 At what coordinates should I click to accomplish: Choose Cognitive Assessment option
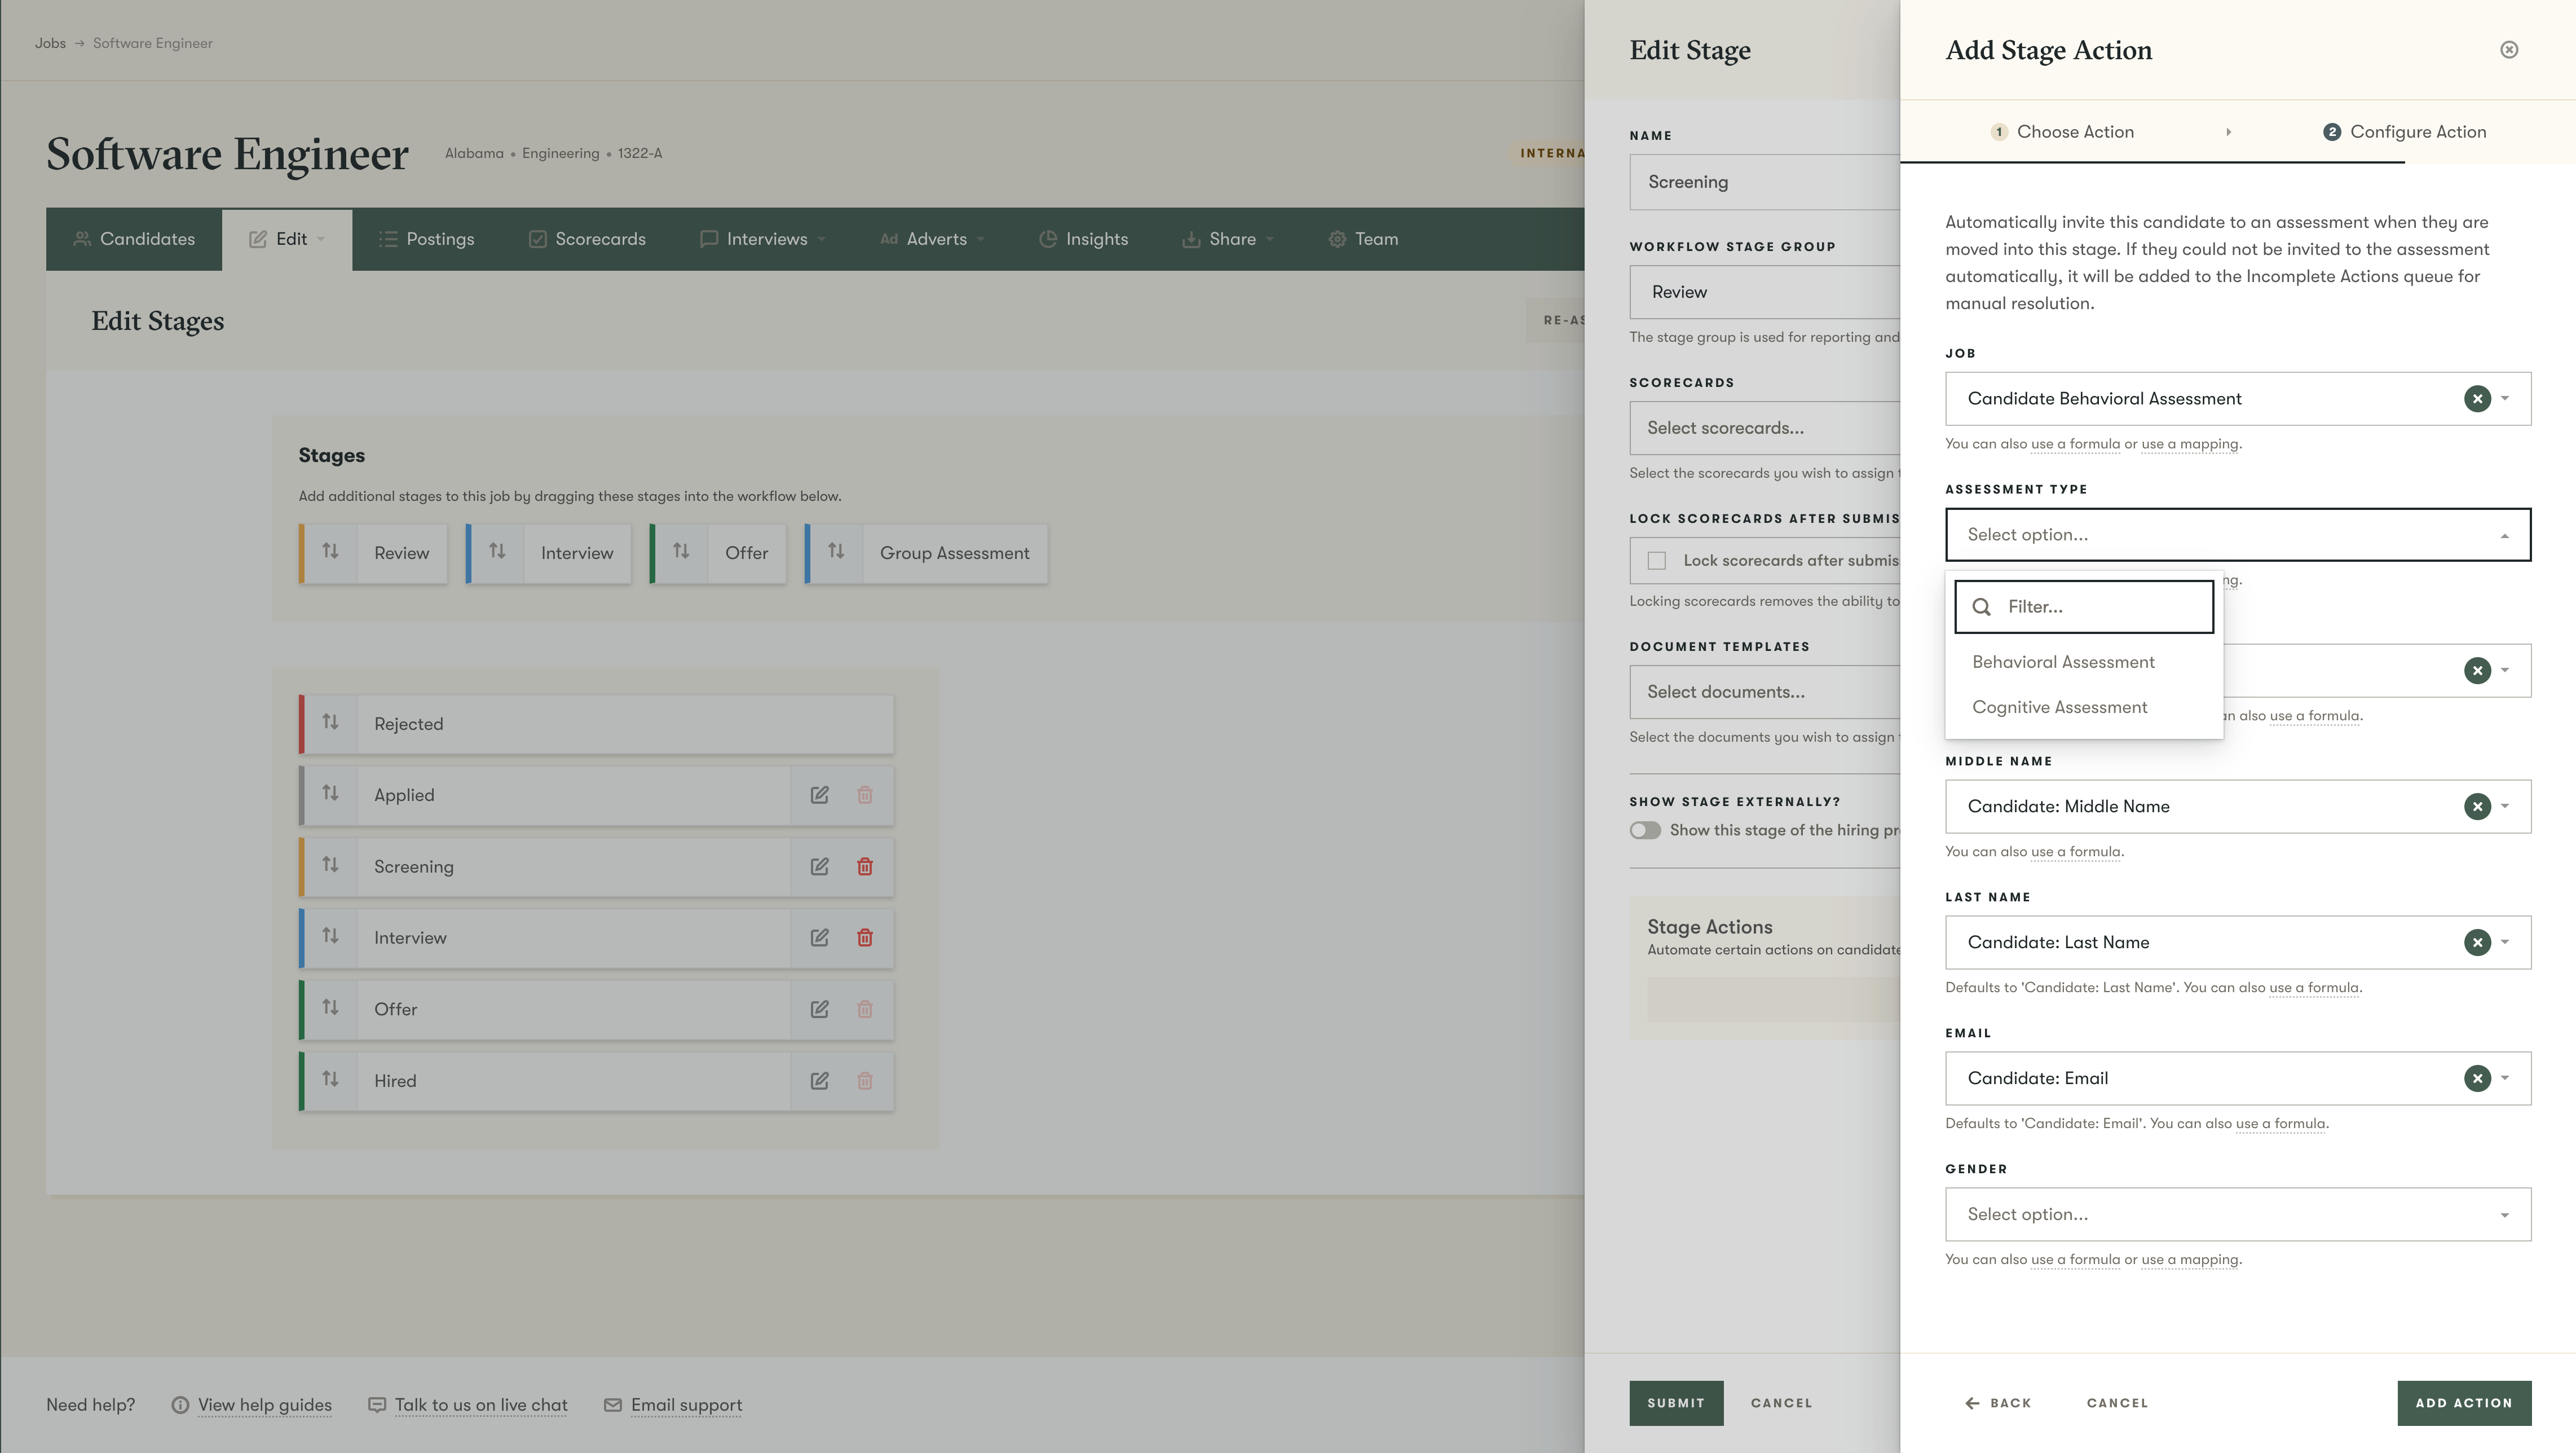2059,707
